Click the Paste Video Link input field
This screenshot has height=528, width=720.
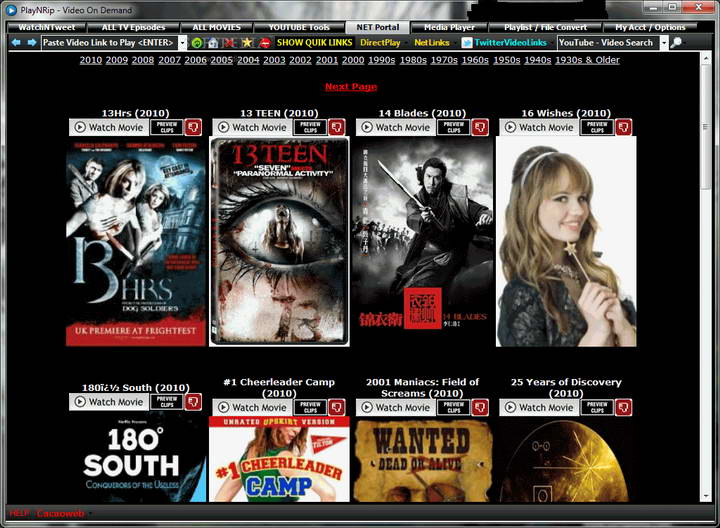point(110,43)
